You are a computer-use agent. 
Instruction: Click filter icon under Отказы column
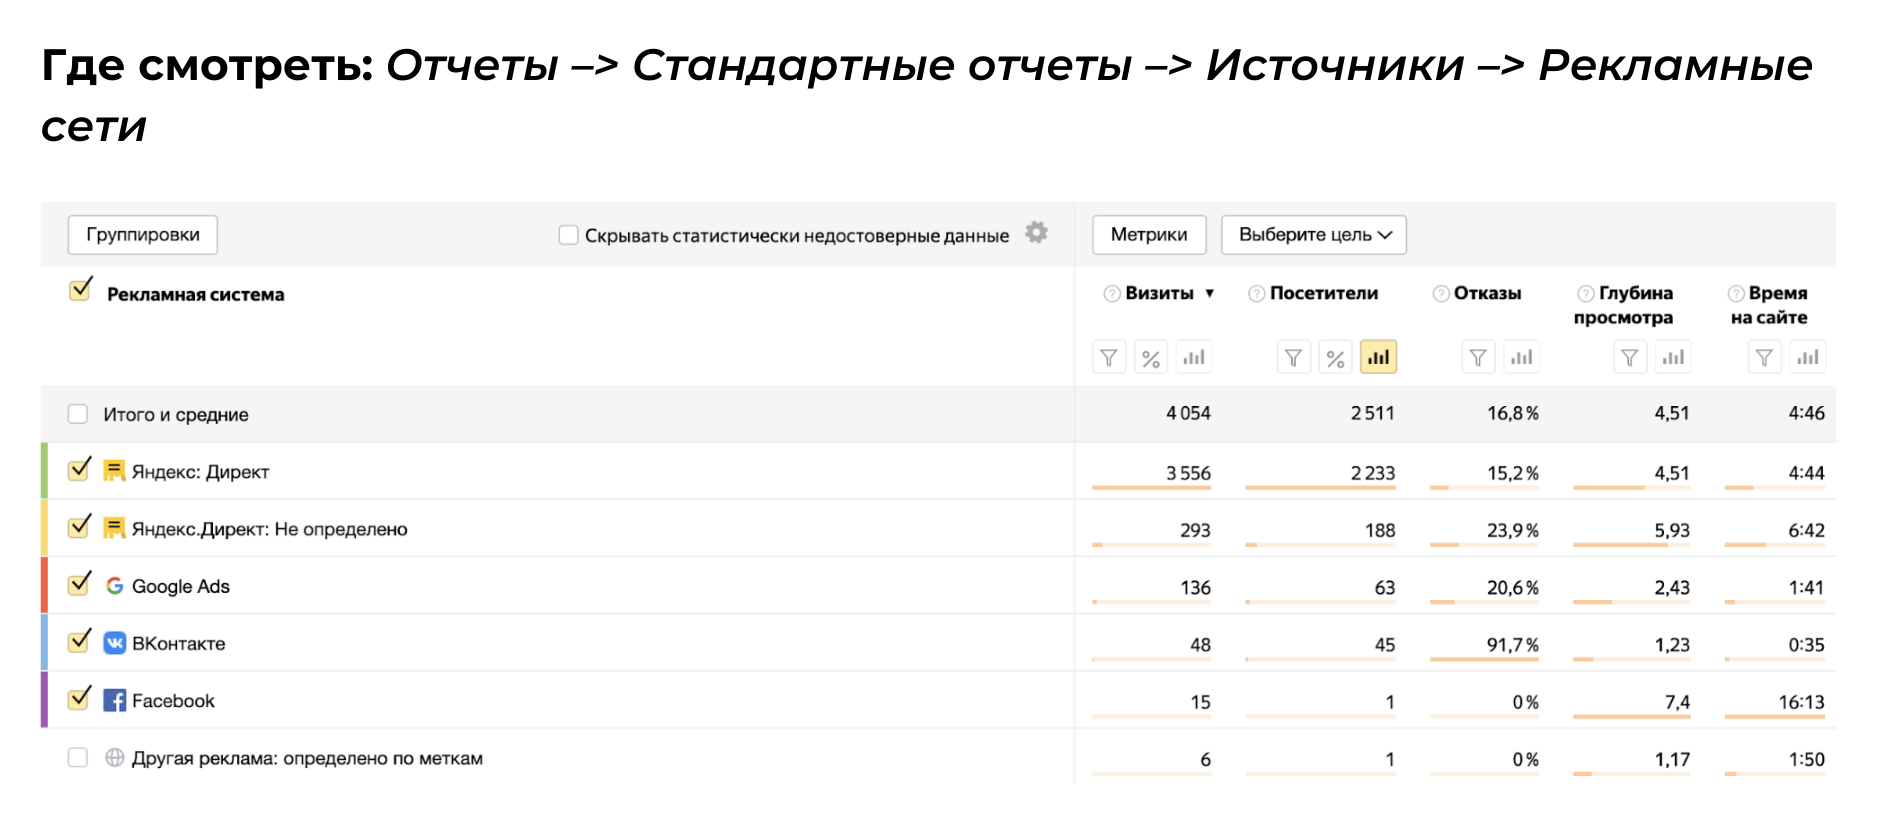click(x=1477, y=358)
